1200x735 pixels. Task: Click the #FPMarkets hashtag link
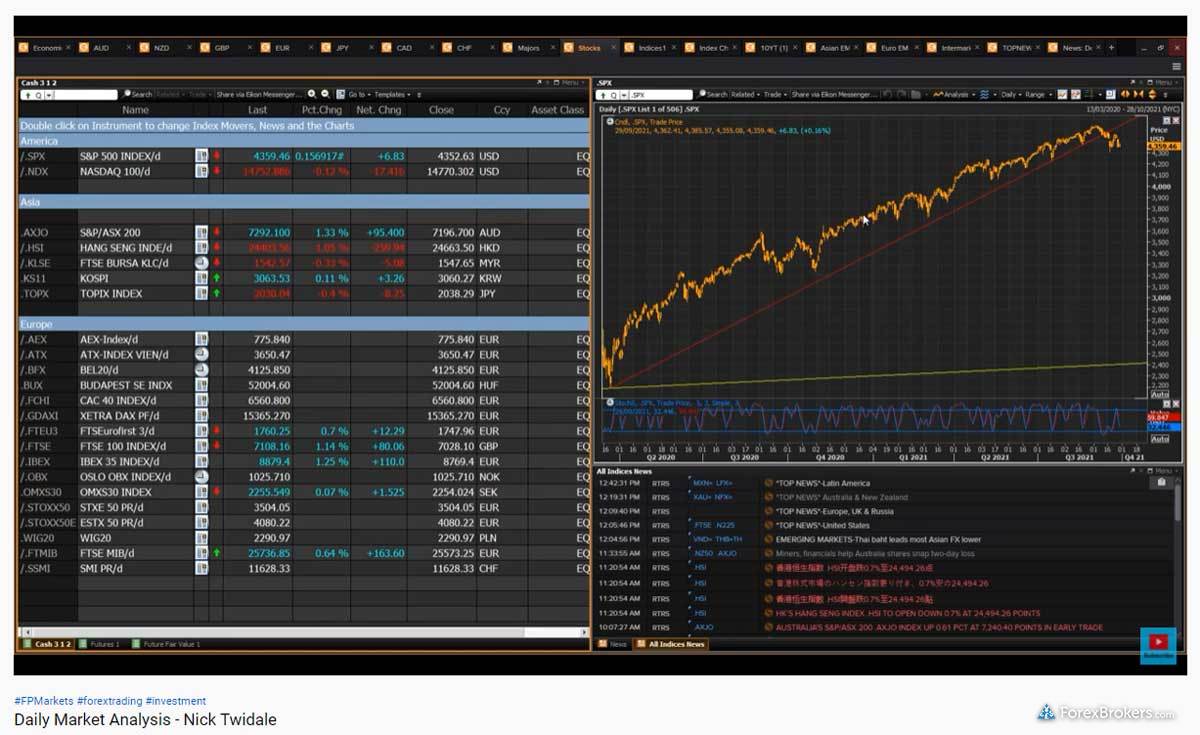click(x=43, y=701)
